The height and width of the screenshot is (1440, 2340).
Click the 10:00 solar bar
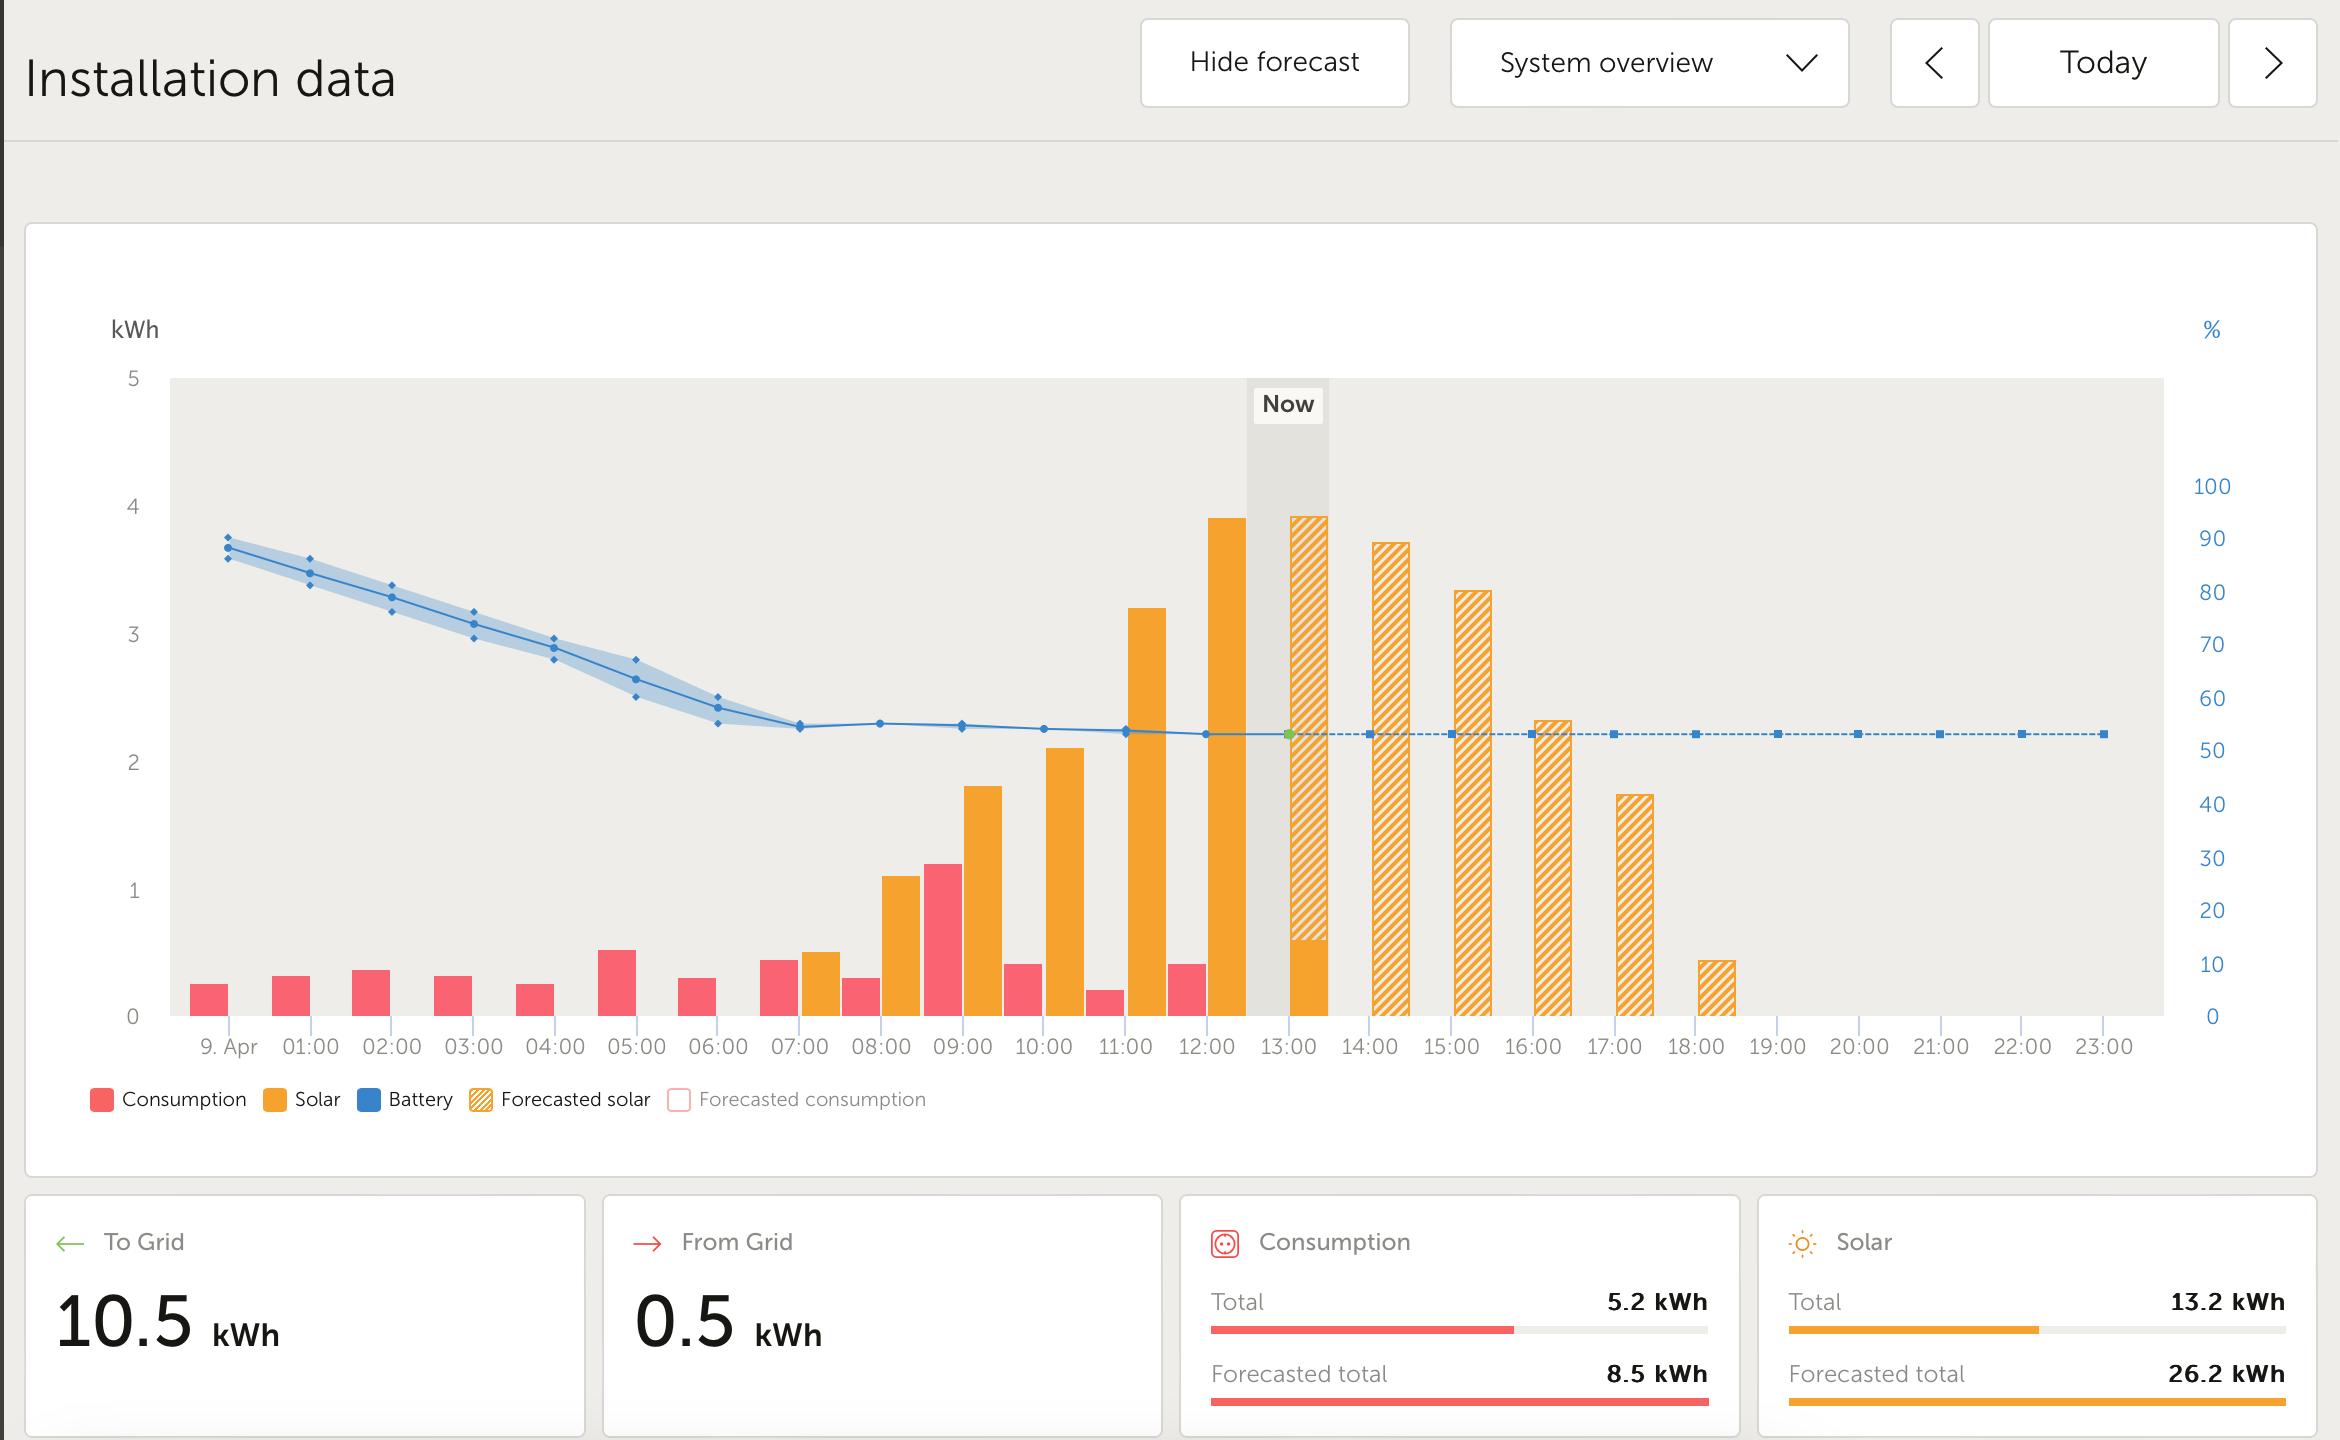point(1065,882)
